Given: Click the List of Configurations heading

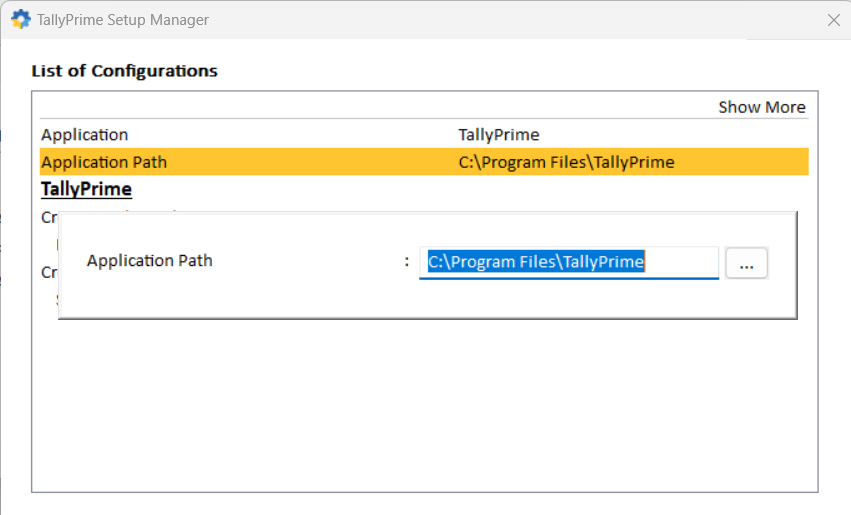Looking at the screenshot, I should (124, 71).
